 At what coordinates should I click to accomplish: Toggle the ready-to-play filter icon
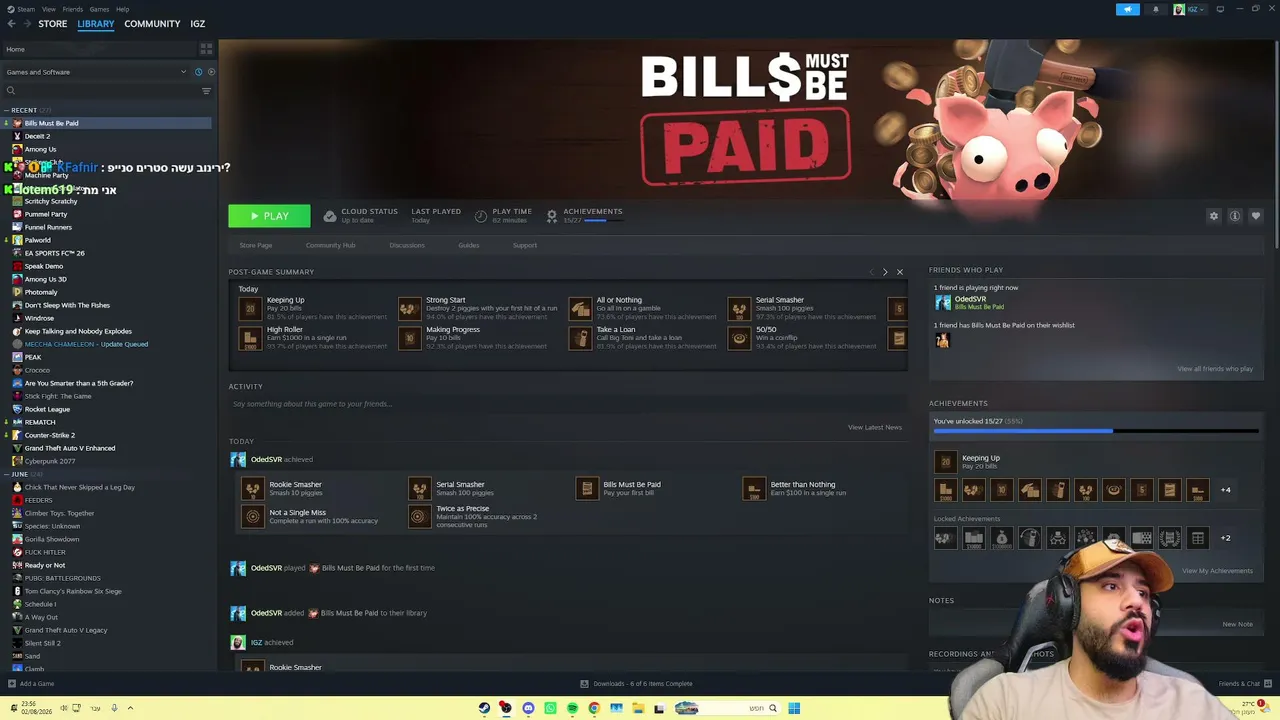[x=211, y=72]
